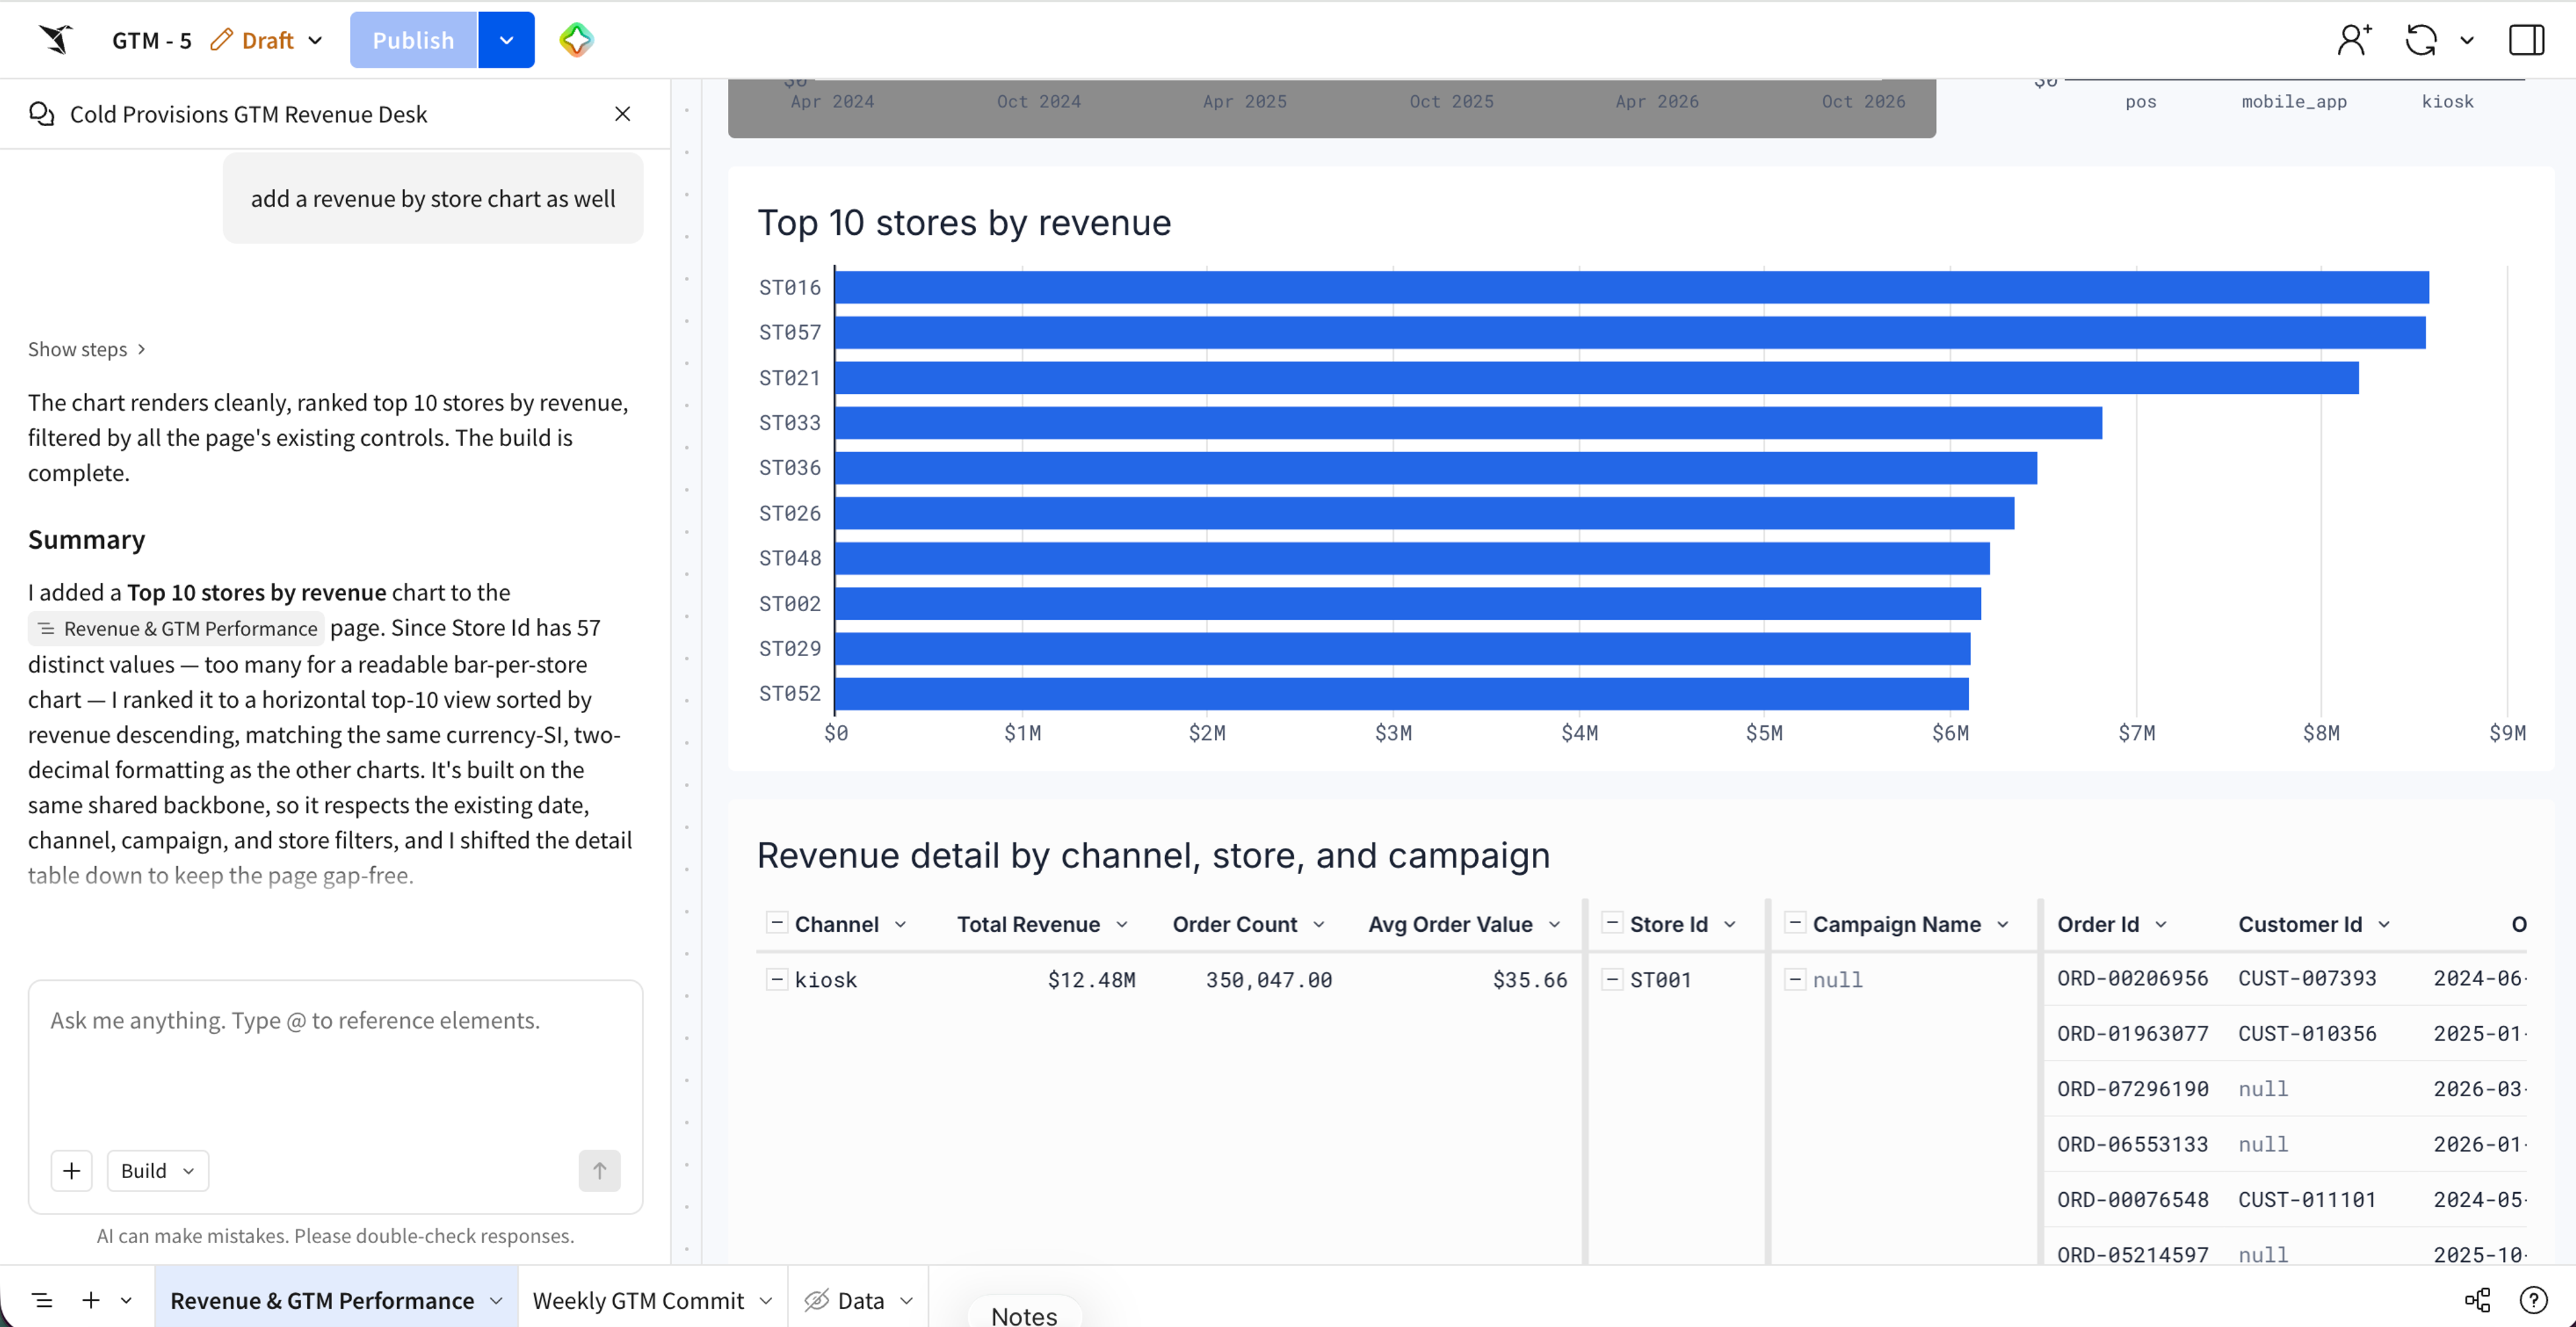Click the Draft pencil icon
Image resolution: width=2576 pixels, height=1327 pixels.
[221, 40]
